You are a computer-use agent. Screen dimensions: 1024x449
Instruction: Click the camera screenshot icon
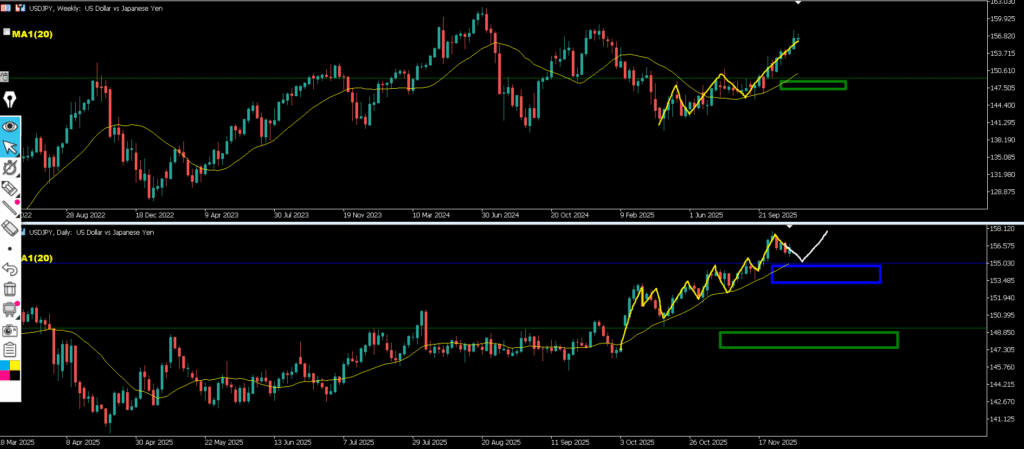(x=11, y=329)
